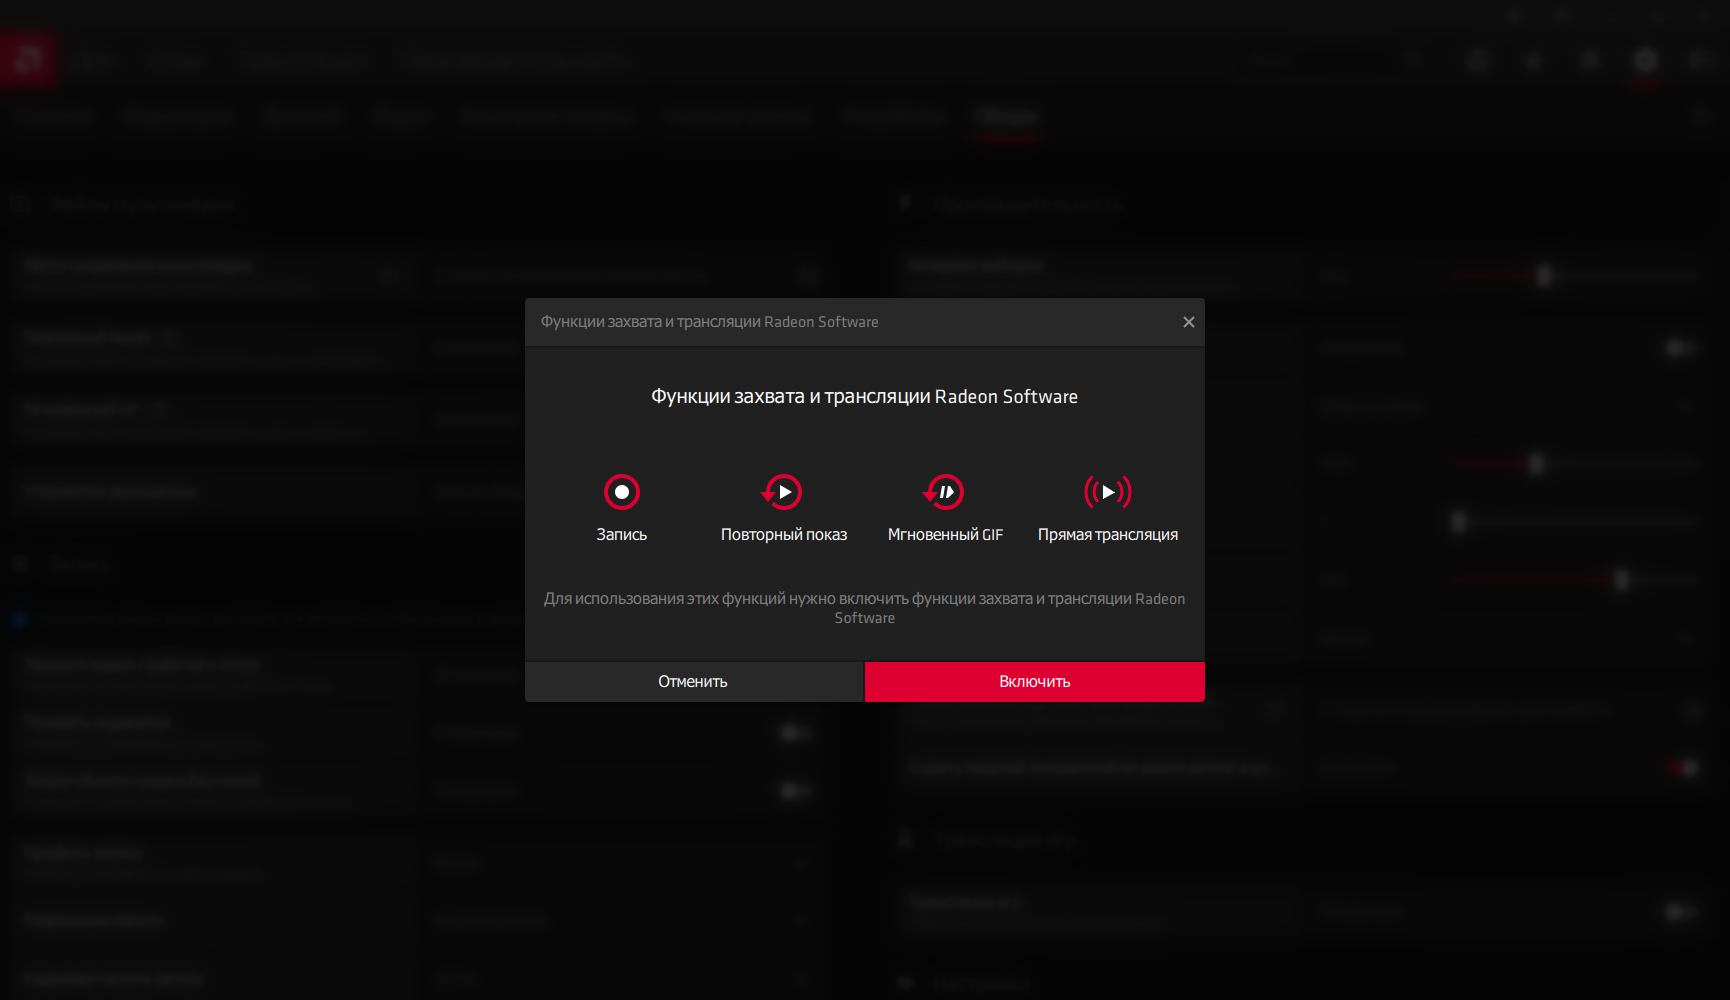
Task: Select the 'Мгновенный GIF' label text
Action: tap(945, 535)
